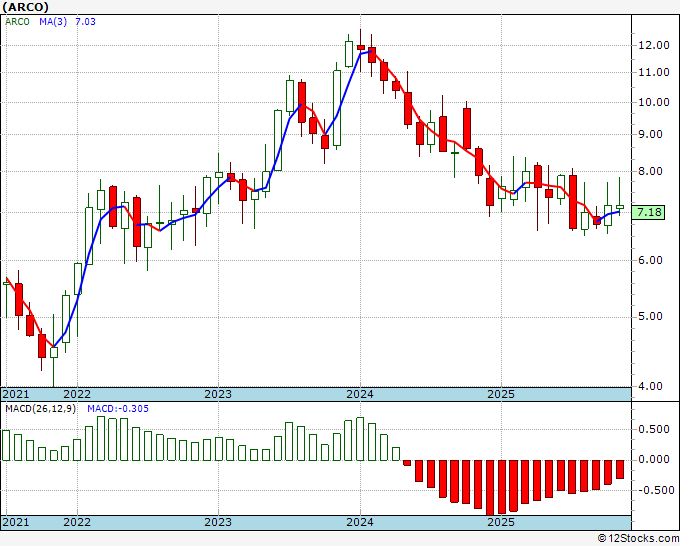Click the -0.500 MACD axis label
Viewport: 680px width, 546px height.
coord(655,490)
